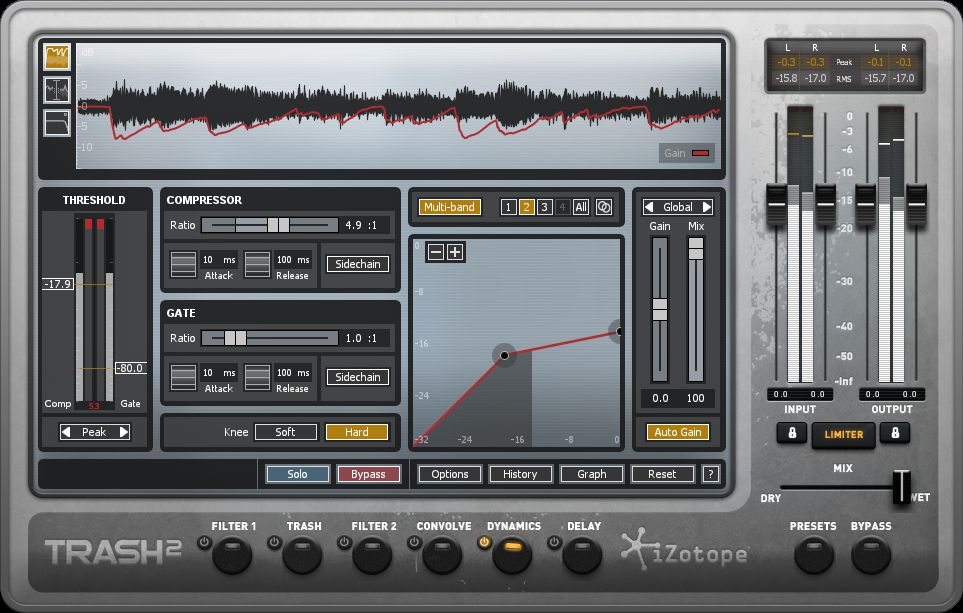
Task: Click the Global selector right arrow
Action: click(x=706, y=206)
